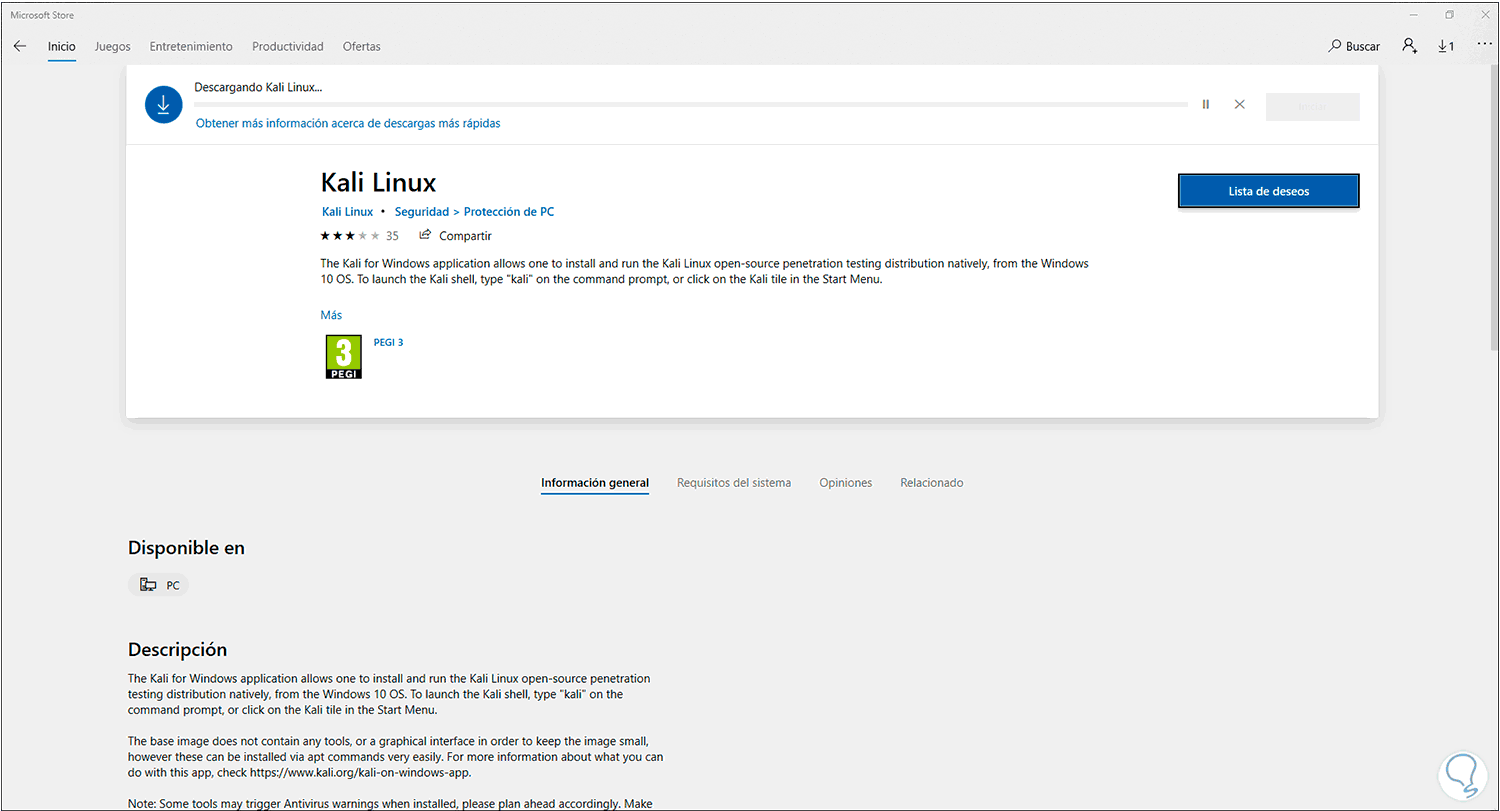The height and width of the screenshot is (811, 1500).
Task: Add to Lista de deseos
Action: pyautogui.click(x=1268, y=191)
